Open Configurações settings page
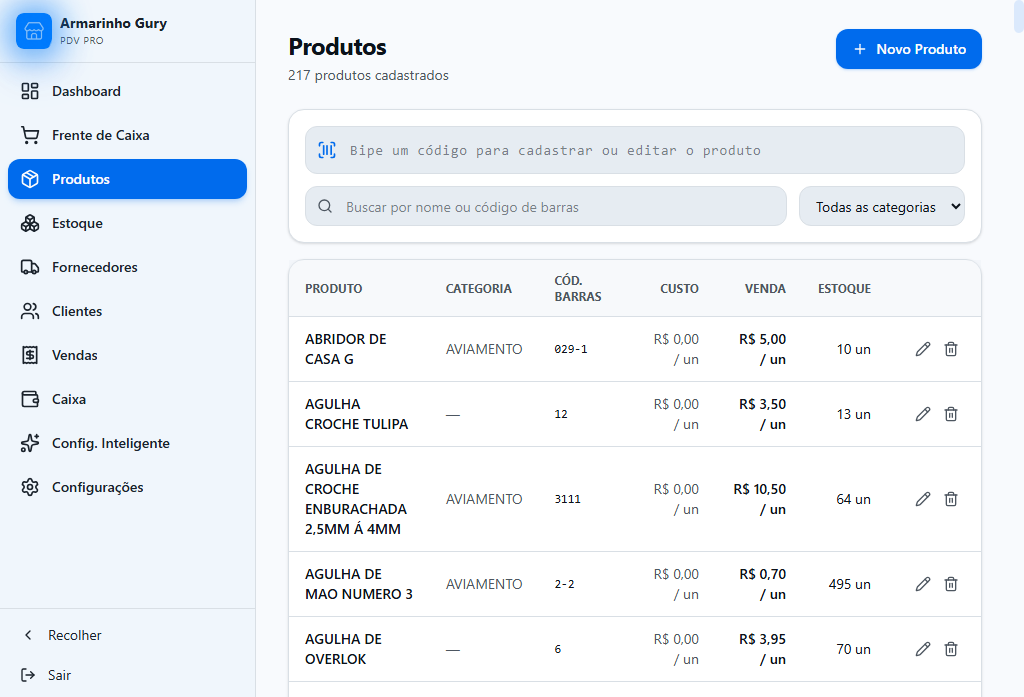The height and width of the screenshot is (697, 1024). (127, 487)
